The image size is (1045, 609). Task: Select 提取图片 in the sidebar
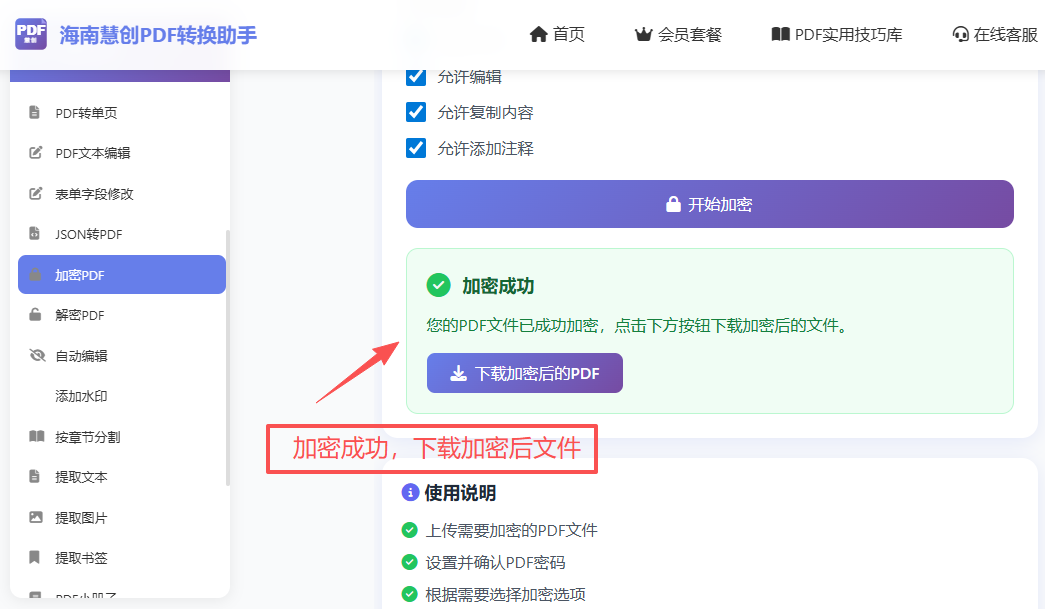tap(122, 518)
